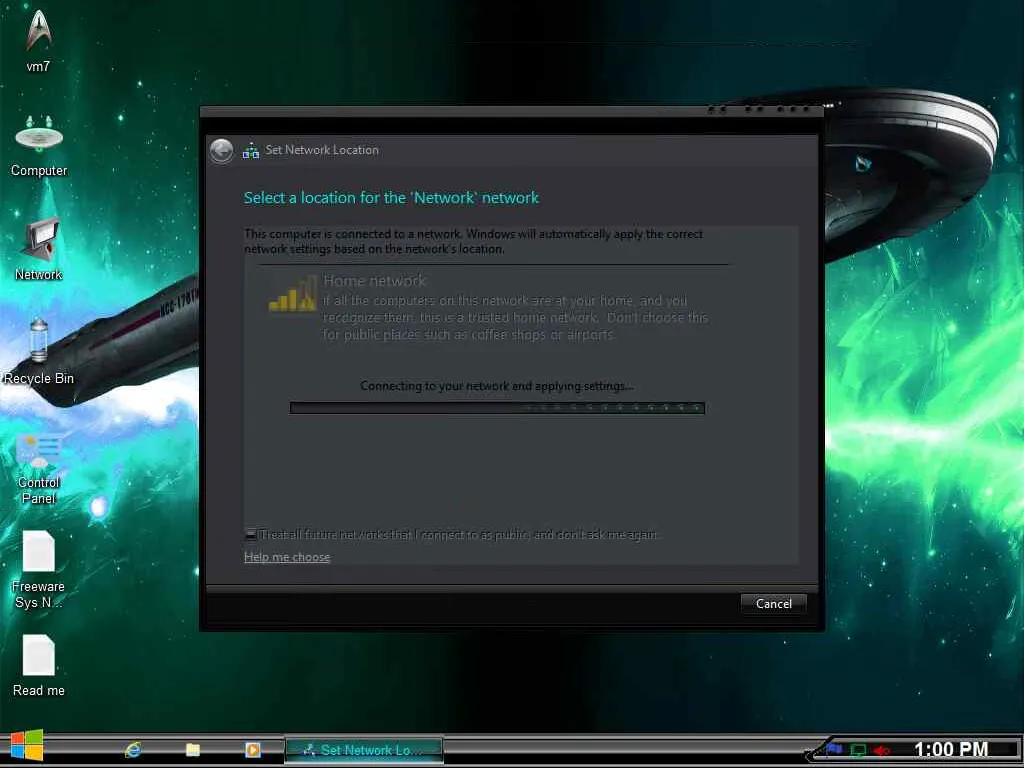
Task: Open media player from taskbar
Action: (x=253, y=750)
